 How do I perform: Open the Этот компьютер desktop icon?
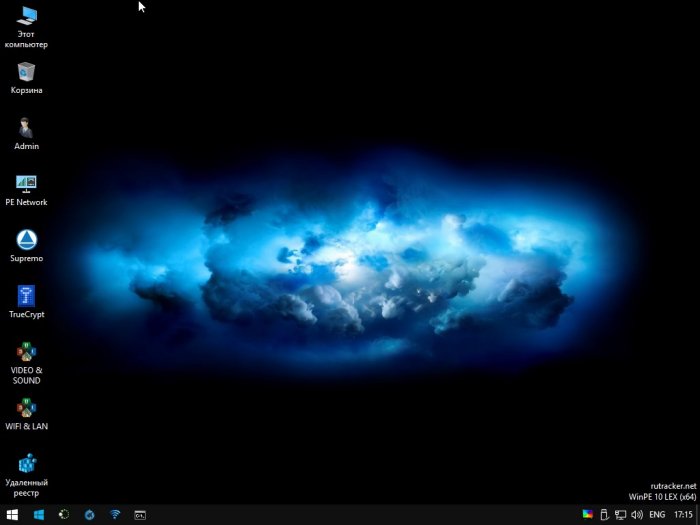[x=26, y=16]
